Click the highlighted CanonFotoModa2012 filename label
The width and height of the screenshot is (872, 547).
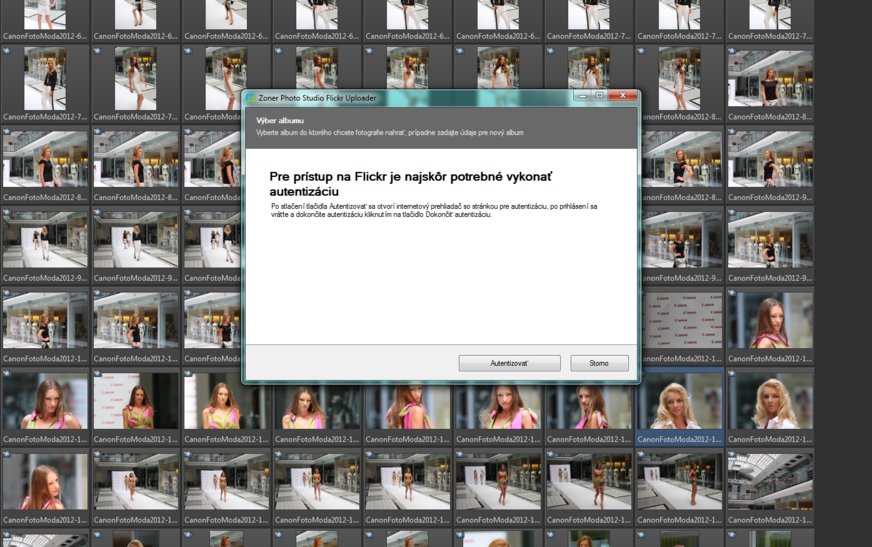coord(678,438)
